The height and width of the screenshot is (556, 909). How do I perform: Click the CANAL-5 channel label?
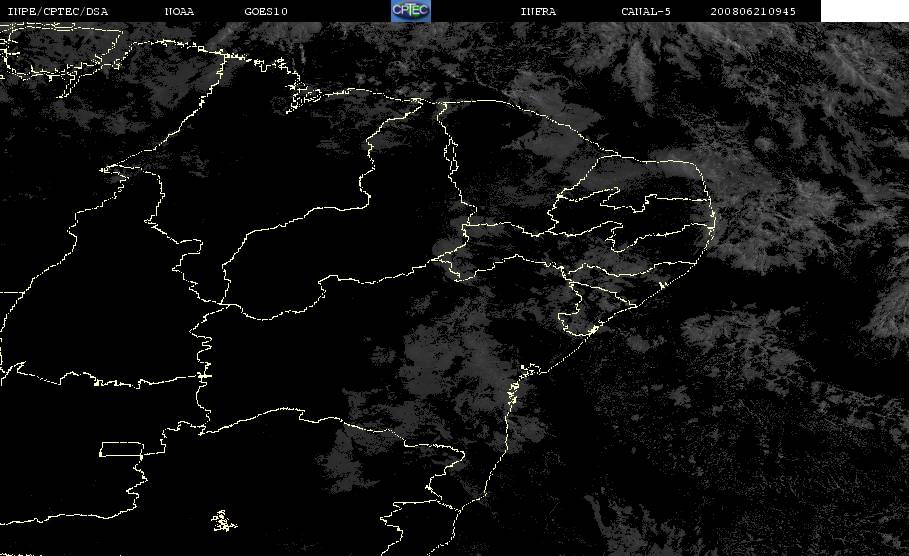(x=646, y=12)
